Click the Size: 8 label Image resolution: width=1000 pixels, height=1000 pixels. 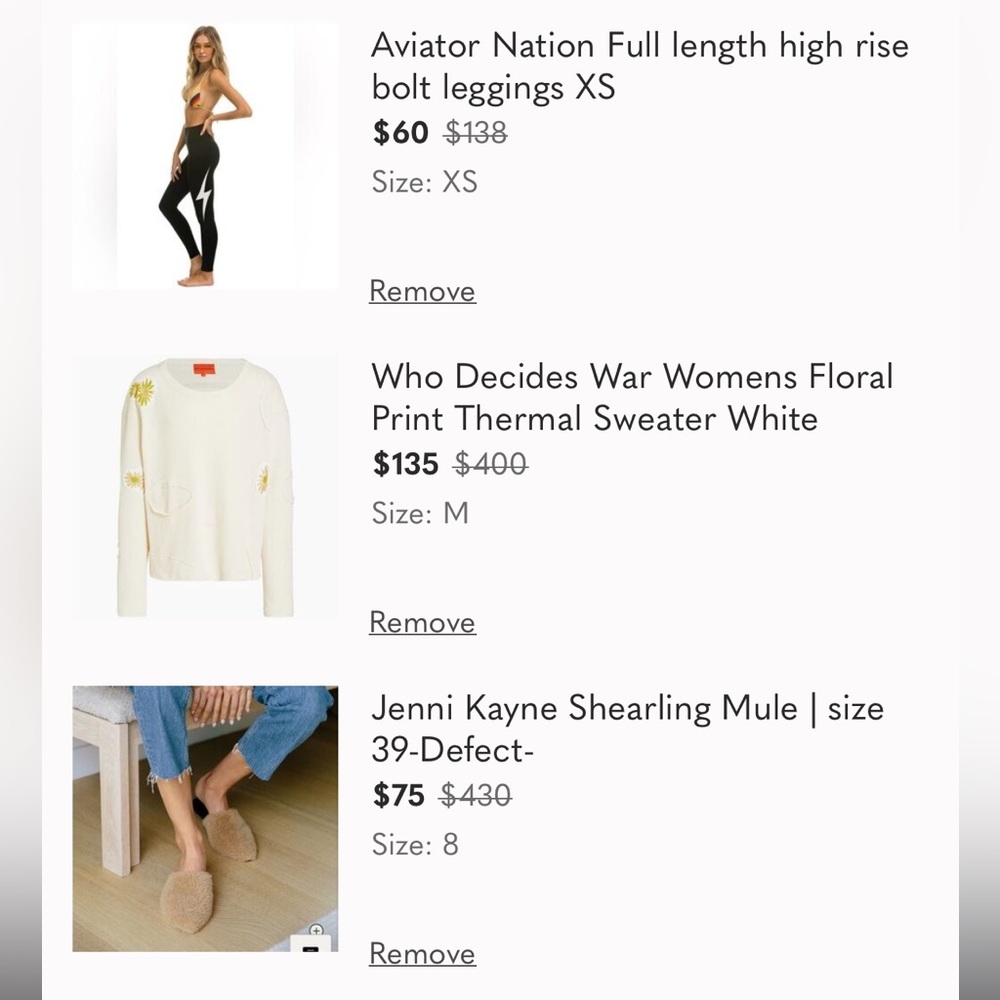click(415, 845)
